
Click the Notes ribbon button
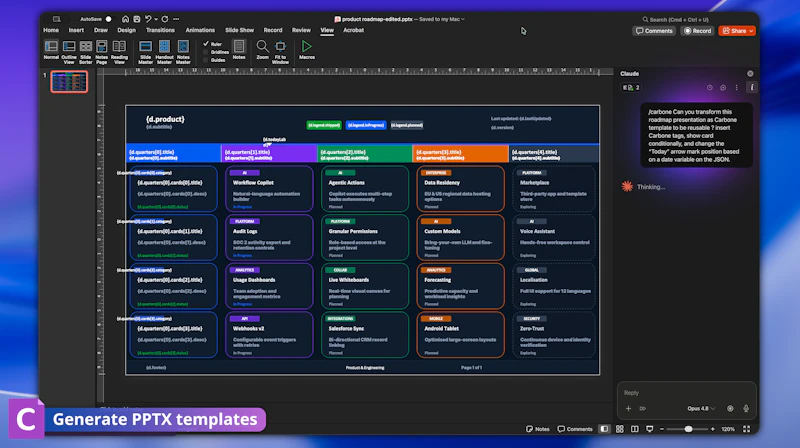point(239,49)
